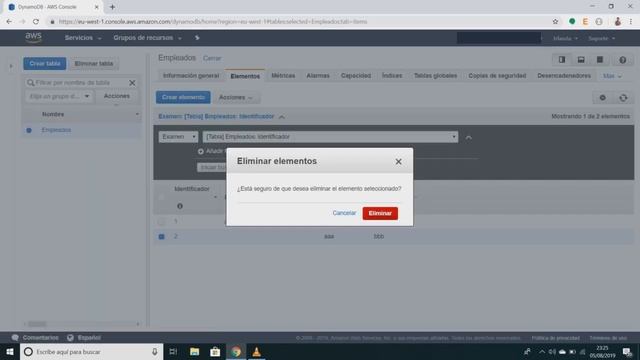This screenshot has width=640, height=360.
Task: Confirm deletion with red Eliminar button
Action: [380, 213]
